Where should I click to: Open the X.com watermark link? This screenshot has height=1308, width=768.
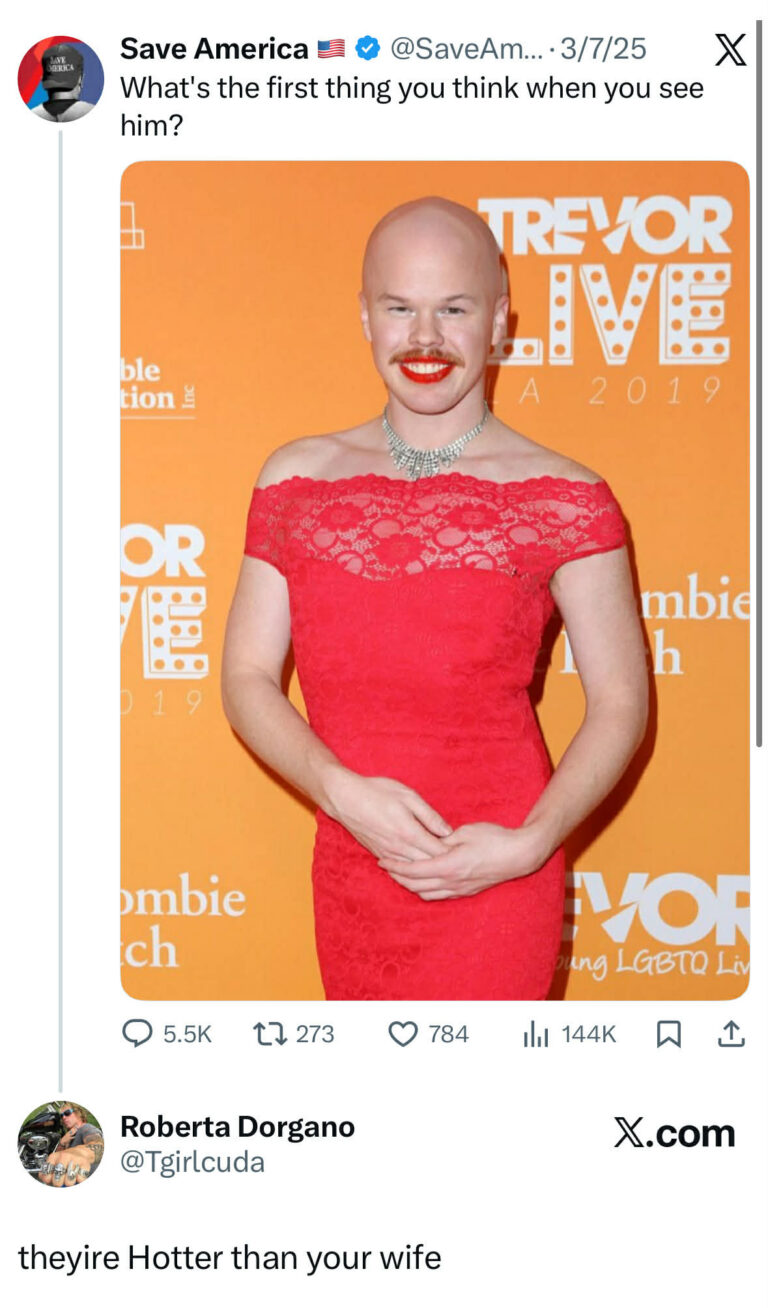coord(674,1133)
